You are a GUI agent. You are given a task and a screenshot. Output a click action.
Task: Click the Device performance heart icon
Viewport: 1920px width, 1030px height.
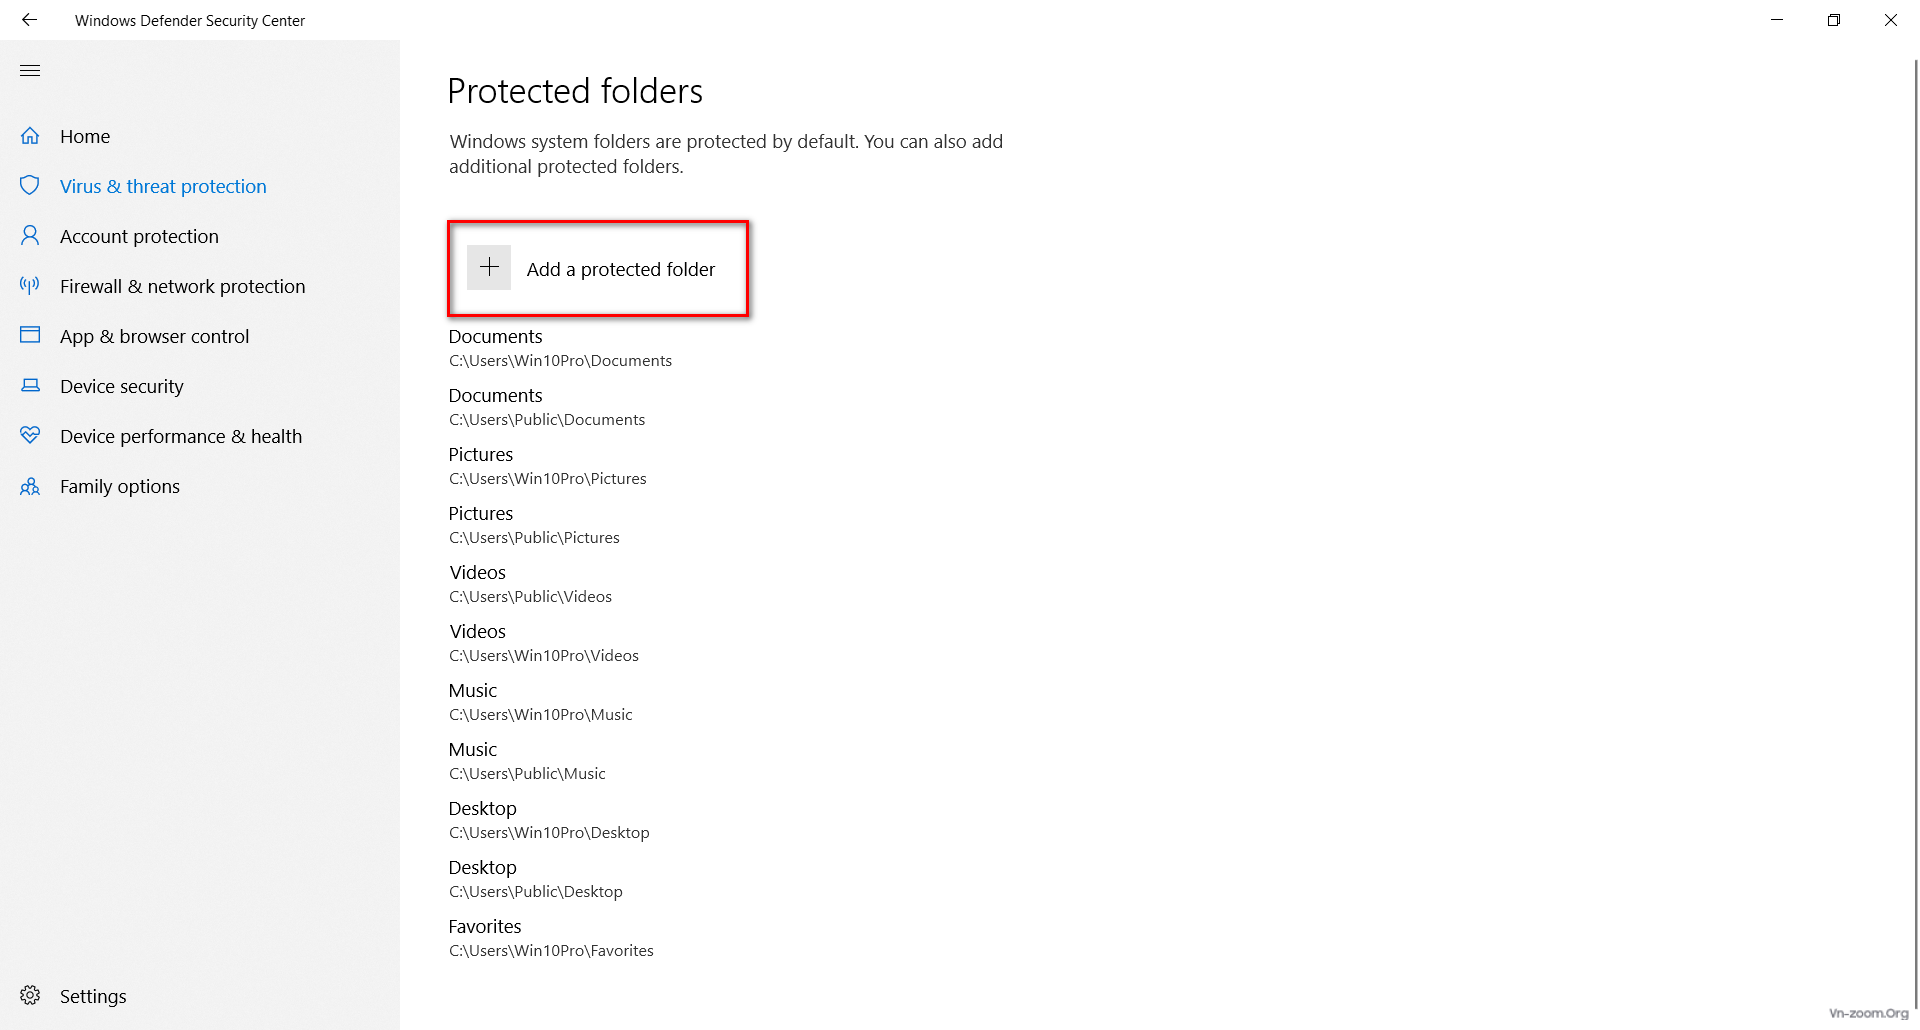click(30, 436)
